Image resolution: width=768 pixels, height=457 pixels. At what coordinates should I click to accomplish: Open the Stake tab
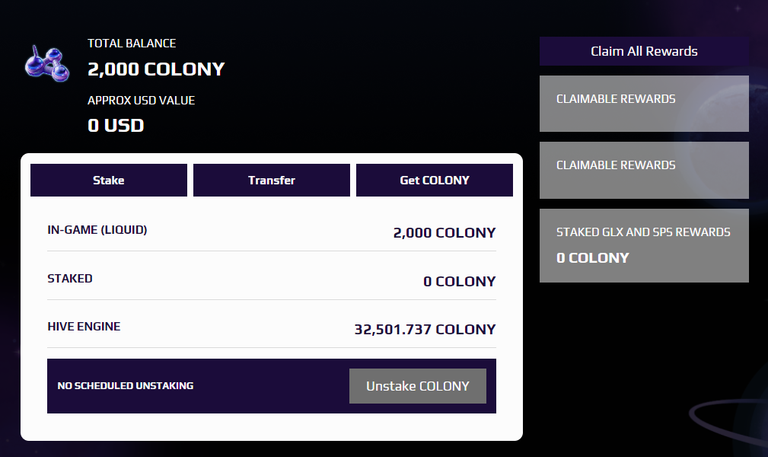(x=109, y=180)
